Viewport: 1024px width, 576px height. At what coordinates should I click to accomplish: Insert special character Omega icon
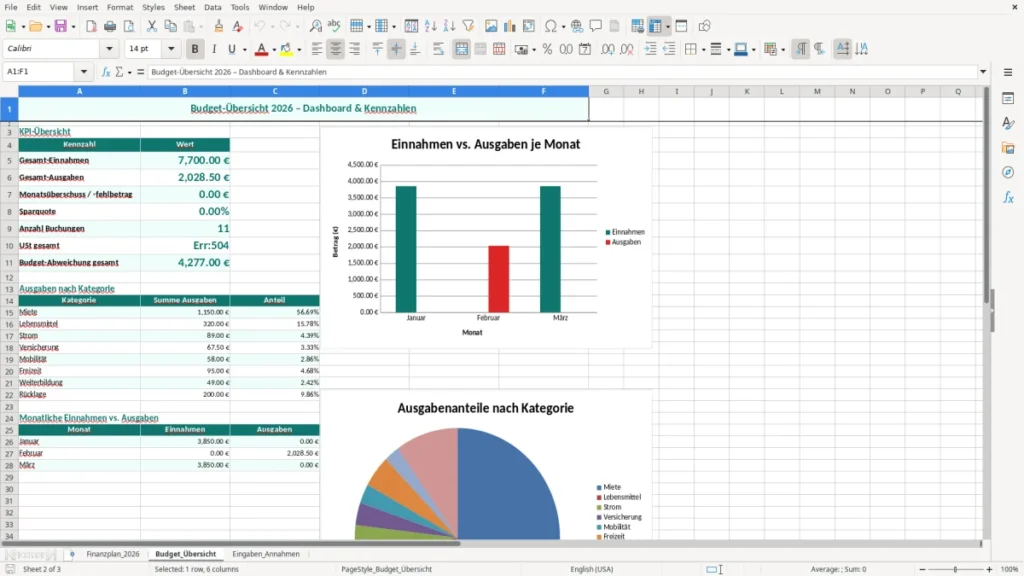[x=551, y=26]
